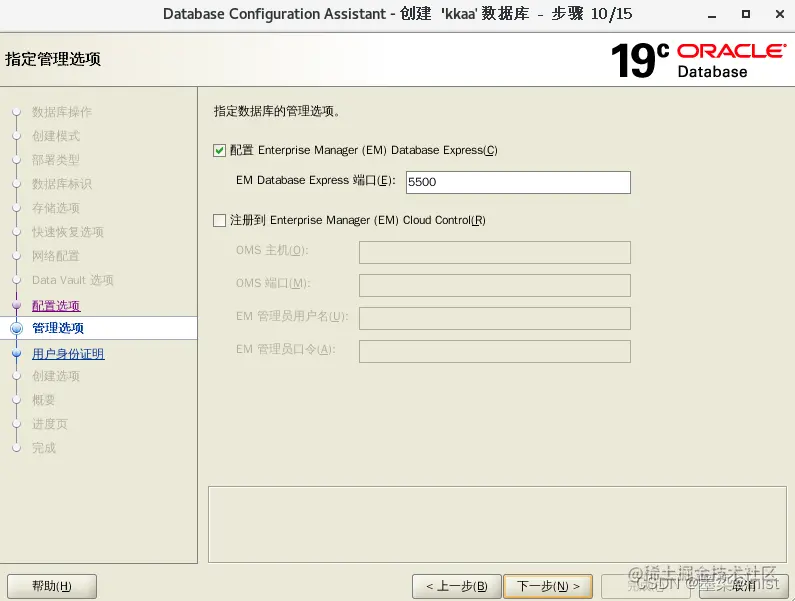
Task: Click the 管理选项 step bullet icon
Action: 17,328
